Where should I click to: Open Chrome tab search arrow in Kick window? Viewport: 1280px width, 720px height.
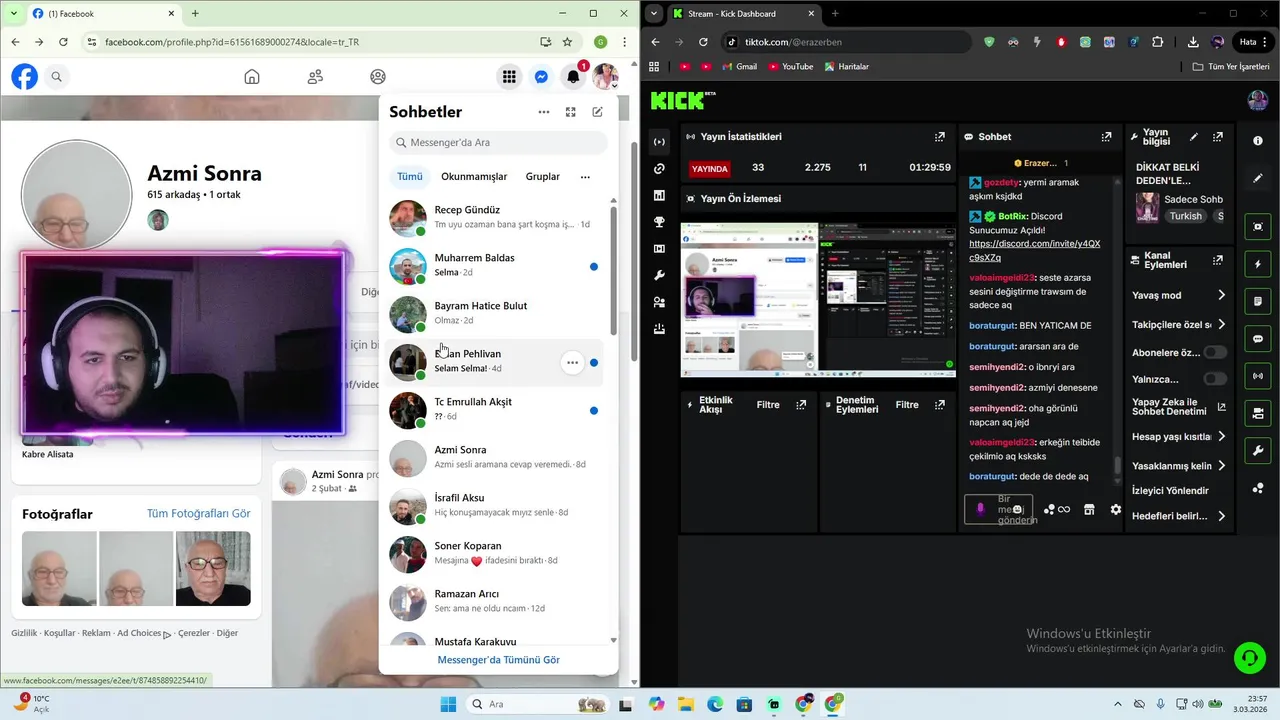point(654,14)
